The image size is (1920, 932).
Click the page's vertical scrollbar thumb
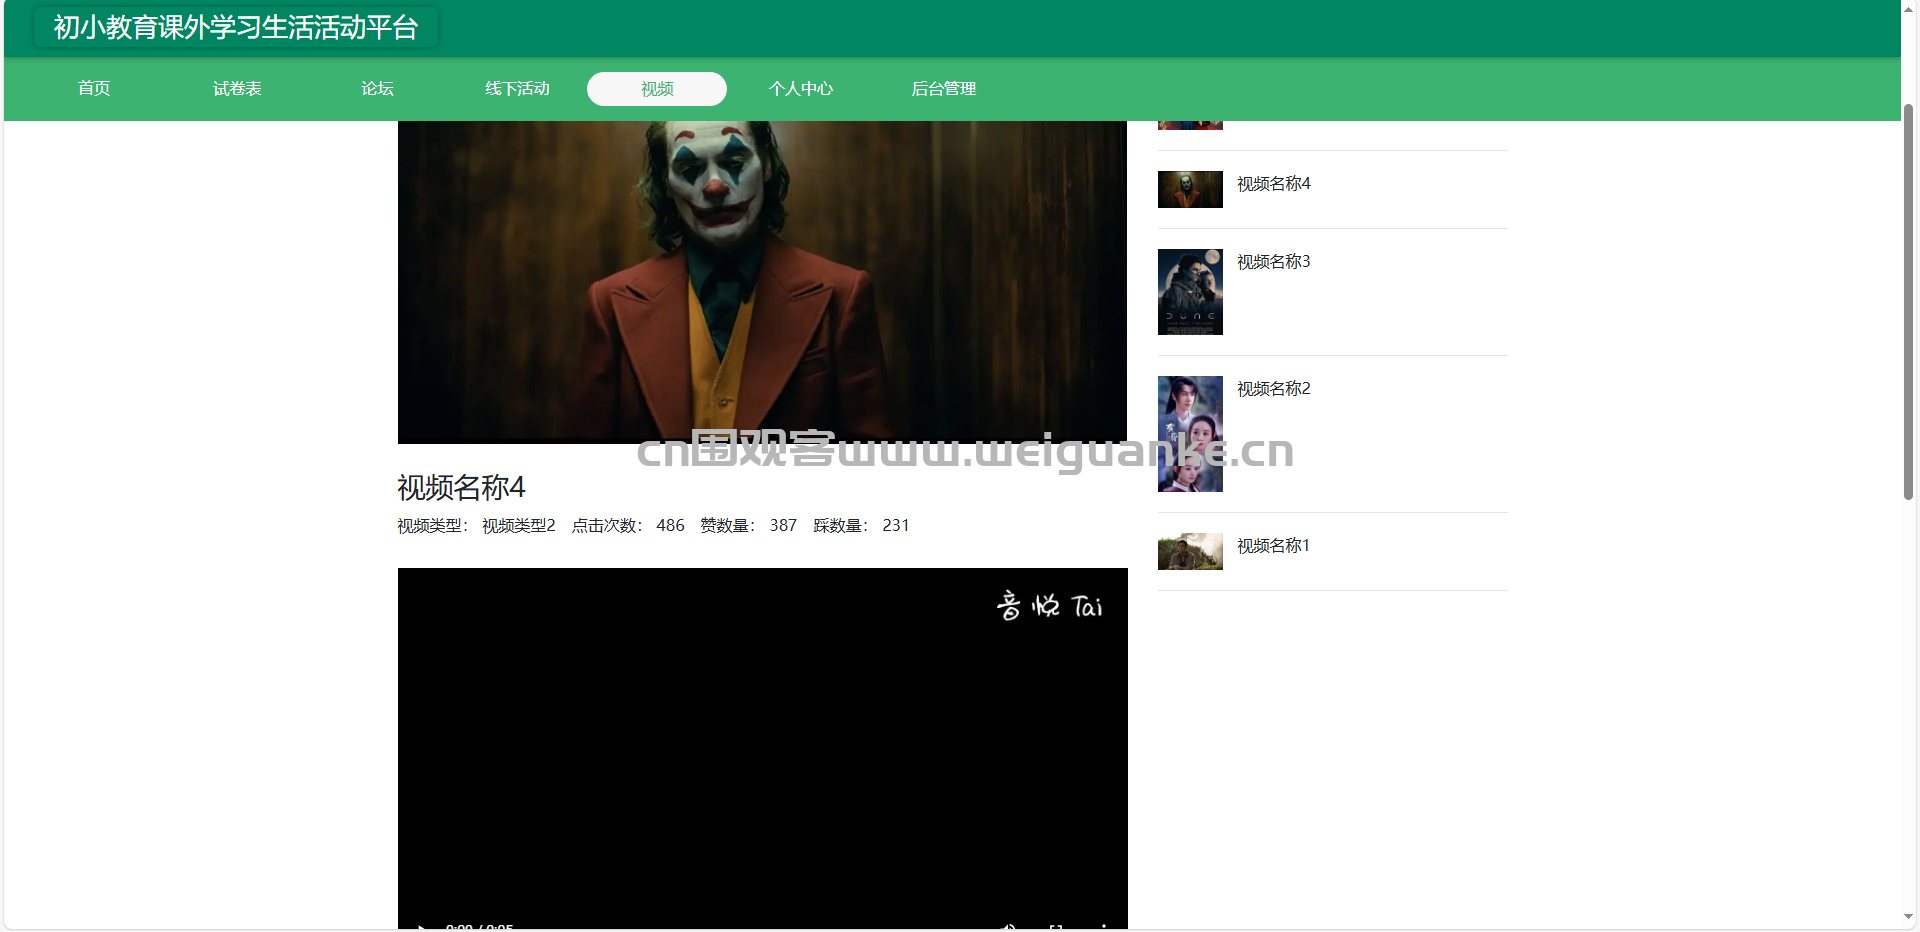coord(1908,301)
